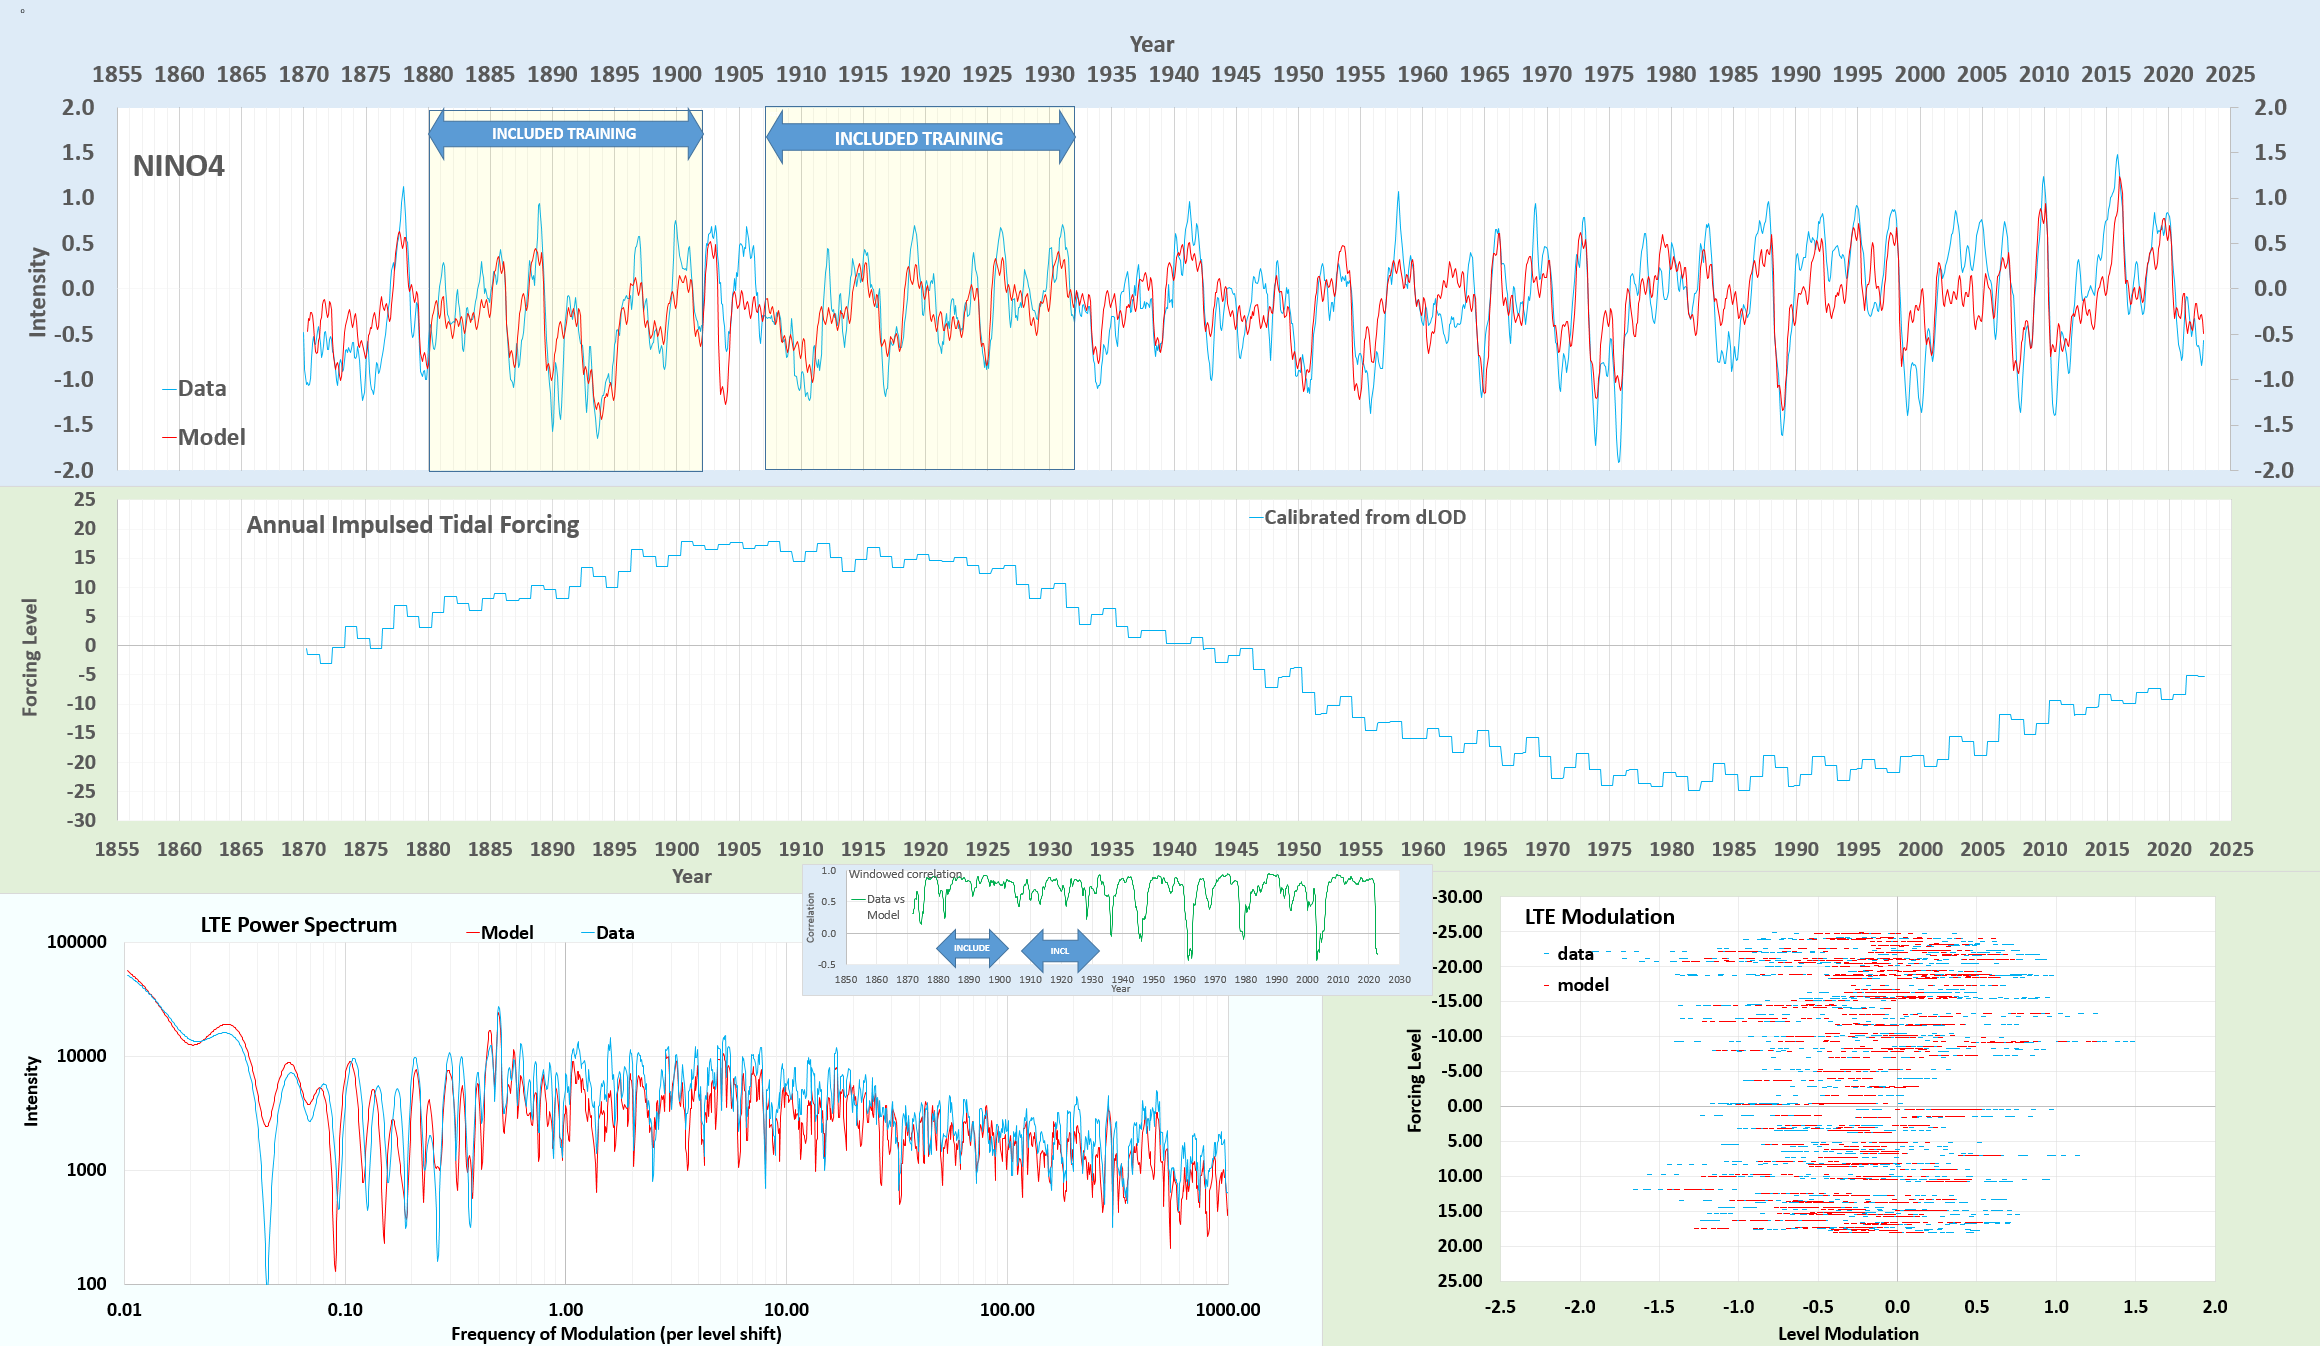Click the INCLUDED TRAINING arrow spanning 1880–1900
Viewport: 2320px width, 1346px height.
(x=565, y=134)
